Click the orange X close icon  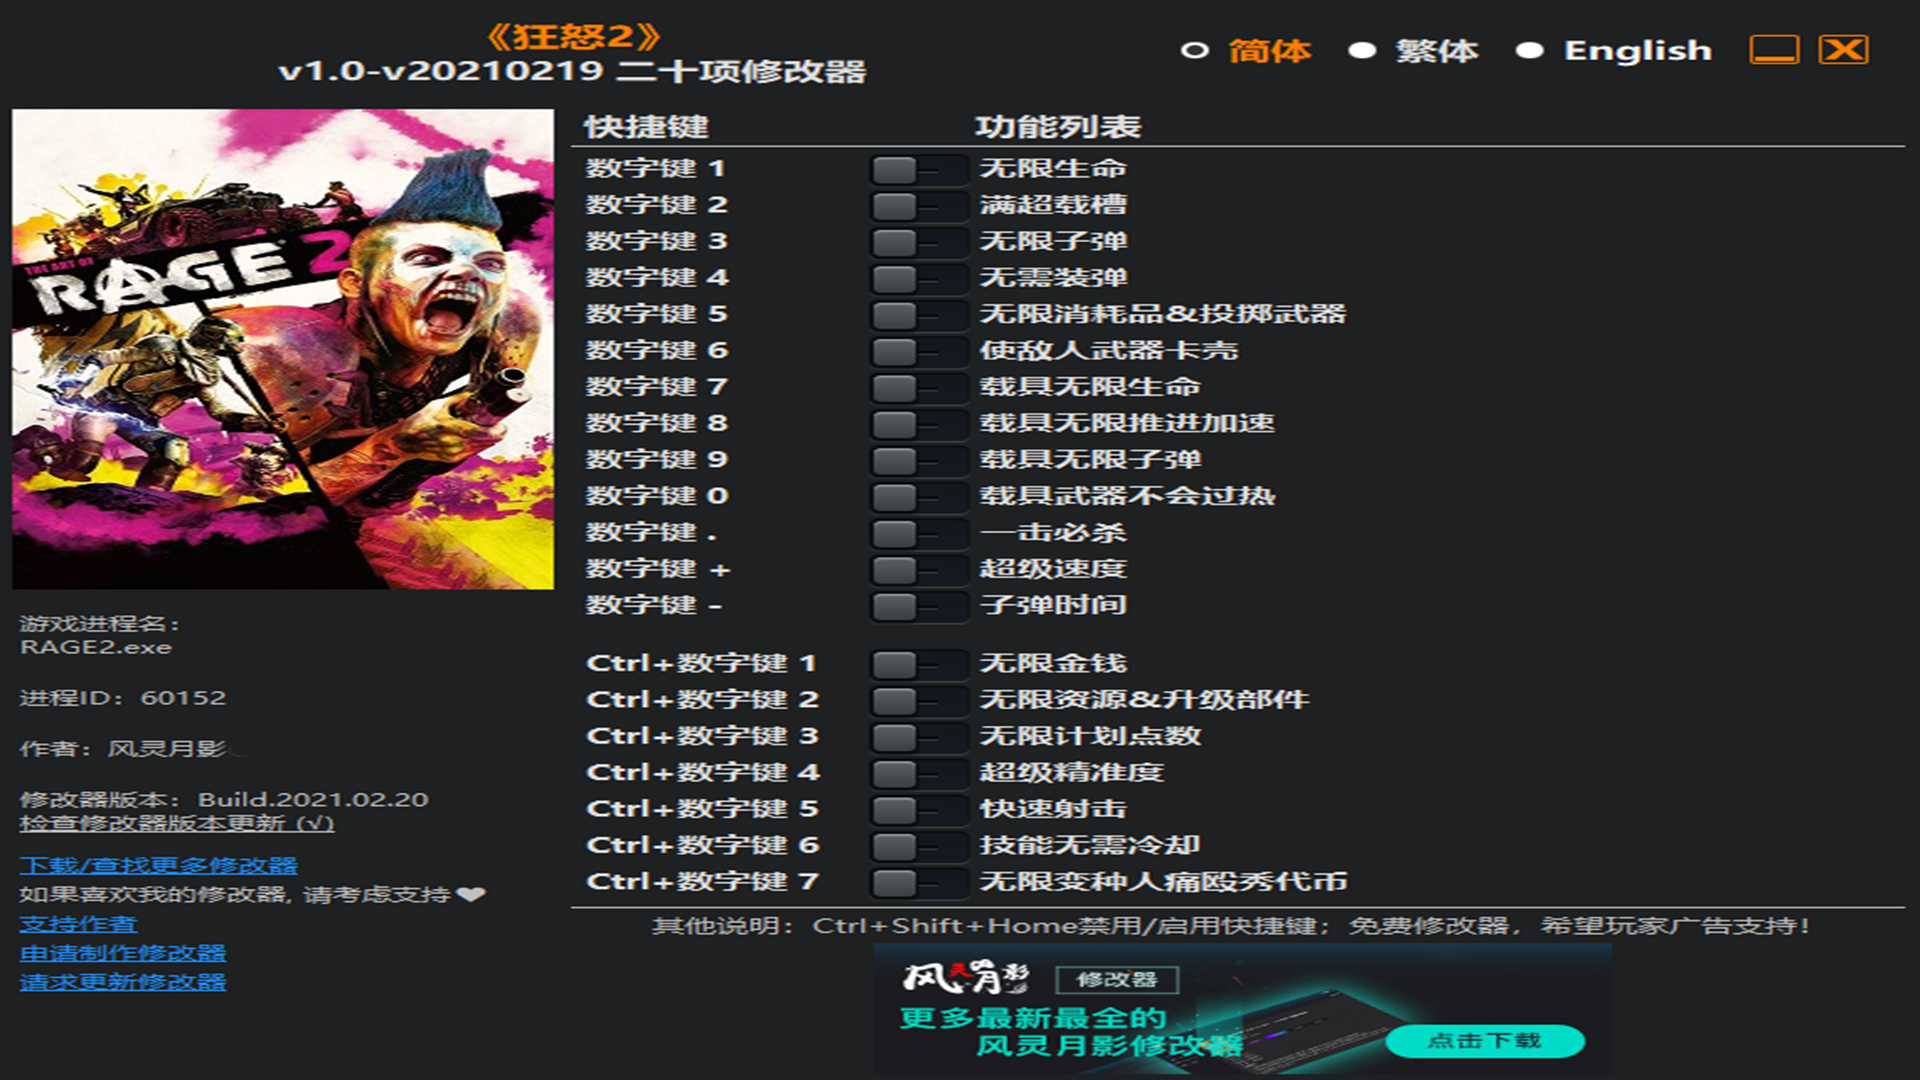1843,50
